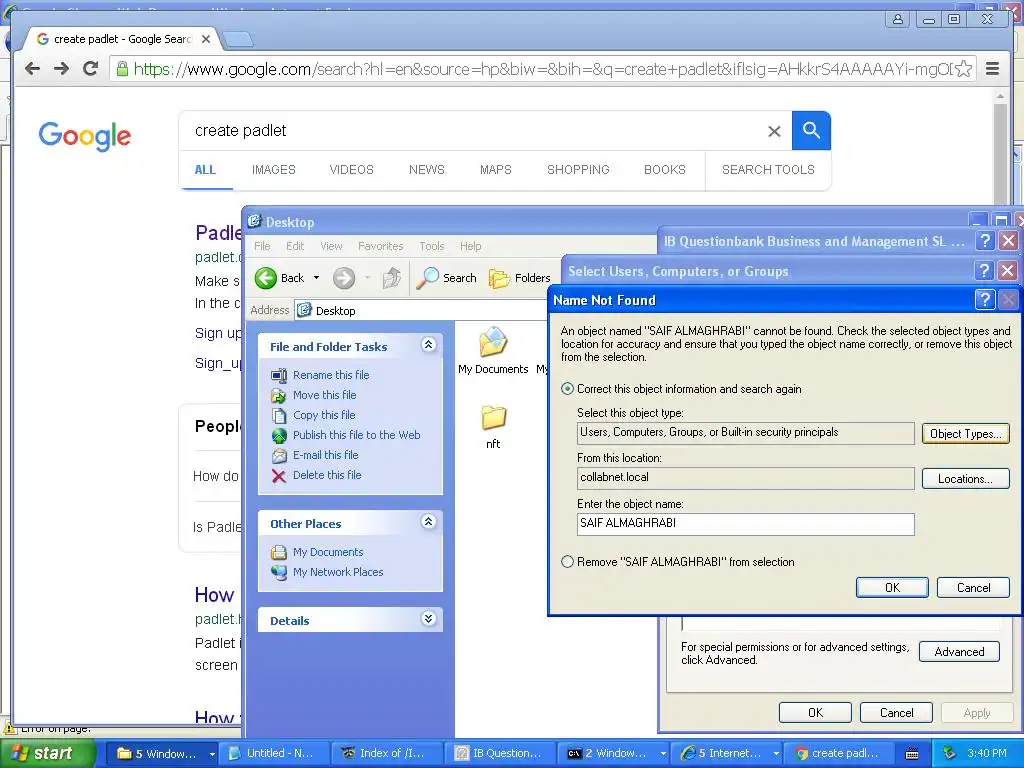Click the Delete this file red X
The height and width of the screenshot is (768, 1024).
click(x=279, y=475)
